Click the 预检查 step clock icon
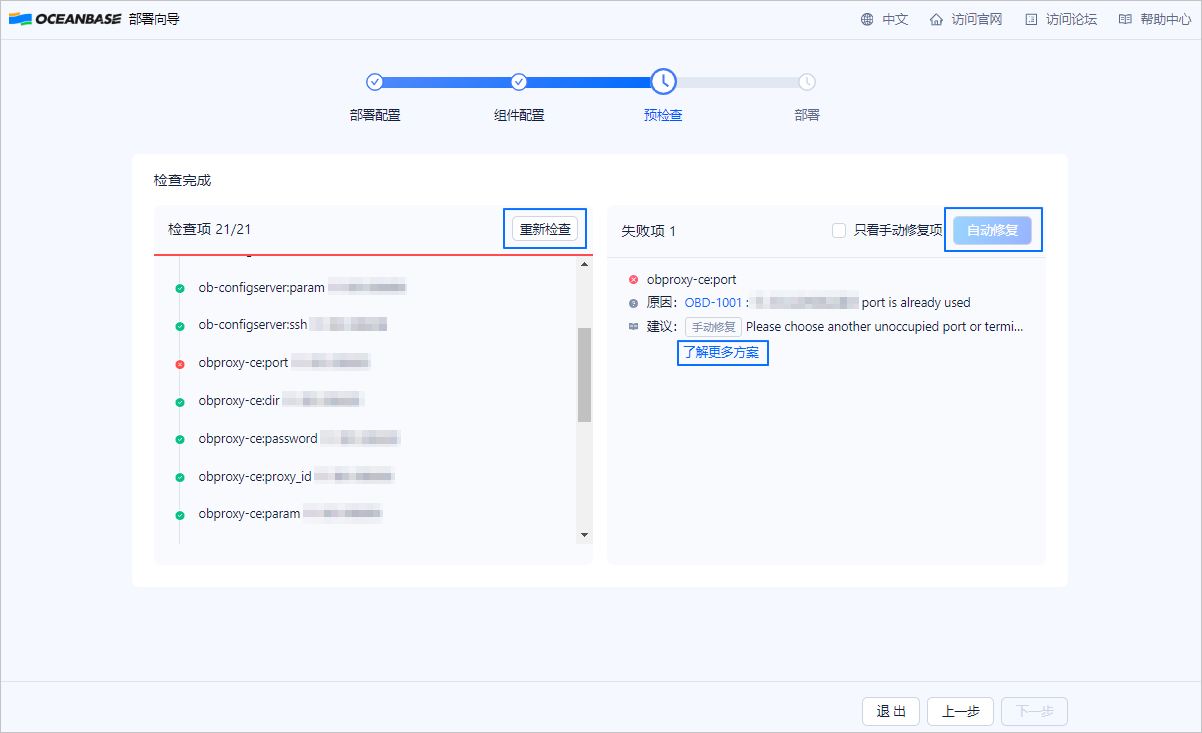The image size is (1202, 733). tap(663, 82)
